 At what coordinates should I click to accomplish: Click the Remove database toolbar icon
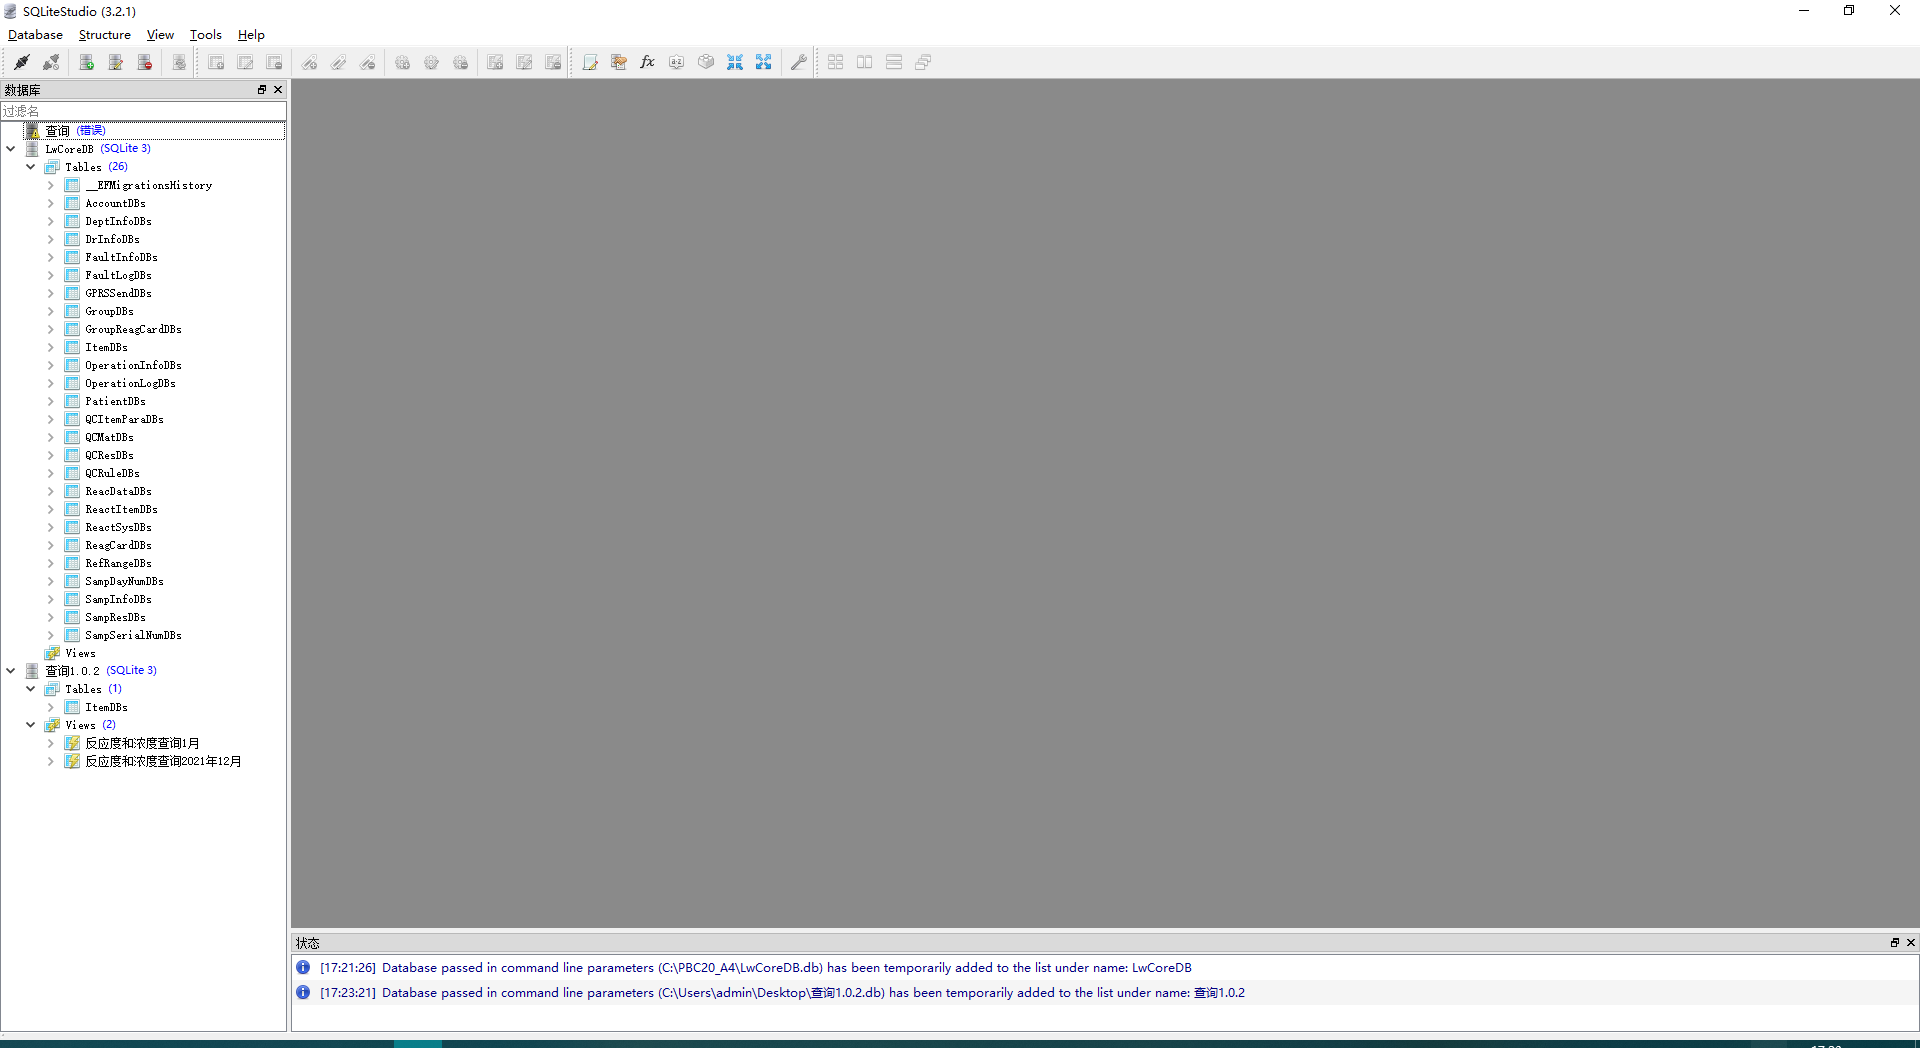click(145, 62)
